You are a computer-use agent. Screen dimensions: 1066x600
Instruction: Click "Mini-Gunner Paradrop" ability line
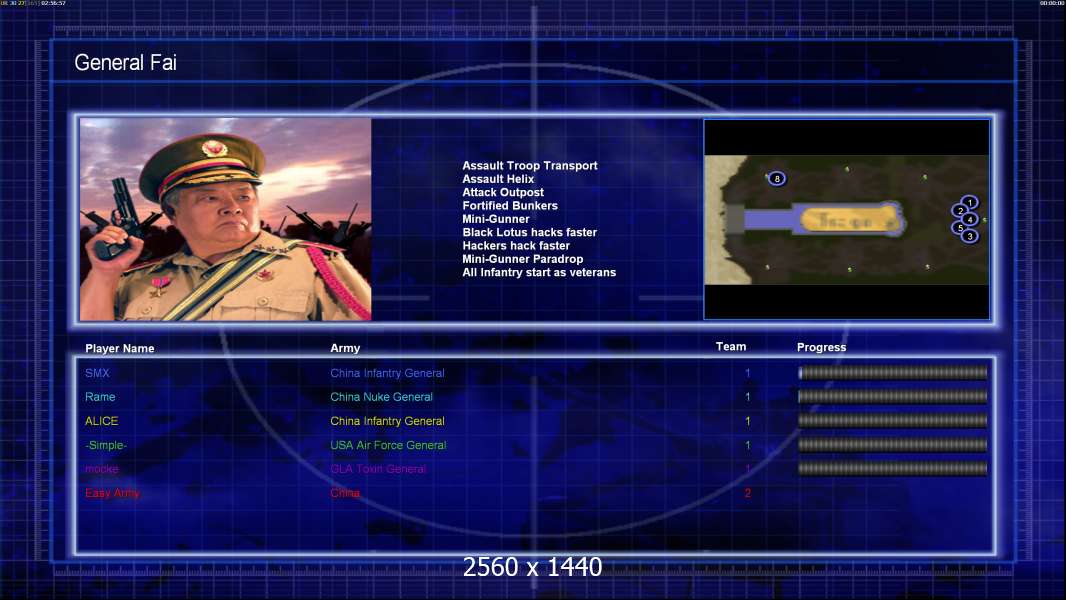(523, 259)
